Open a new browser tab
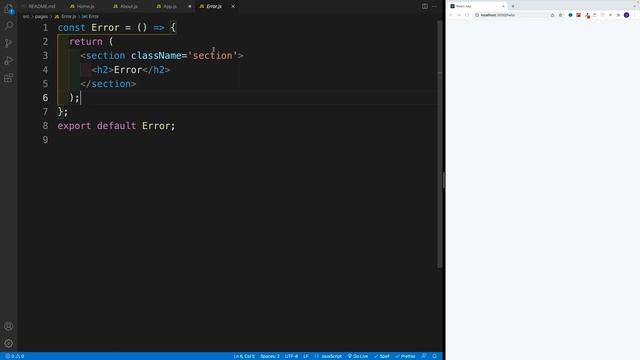640x360 pixels. pos(513,6)
